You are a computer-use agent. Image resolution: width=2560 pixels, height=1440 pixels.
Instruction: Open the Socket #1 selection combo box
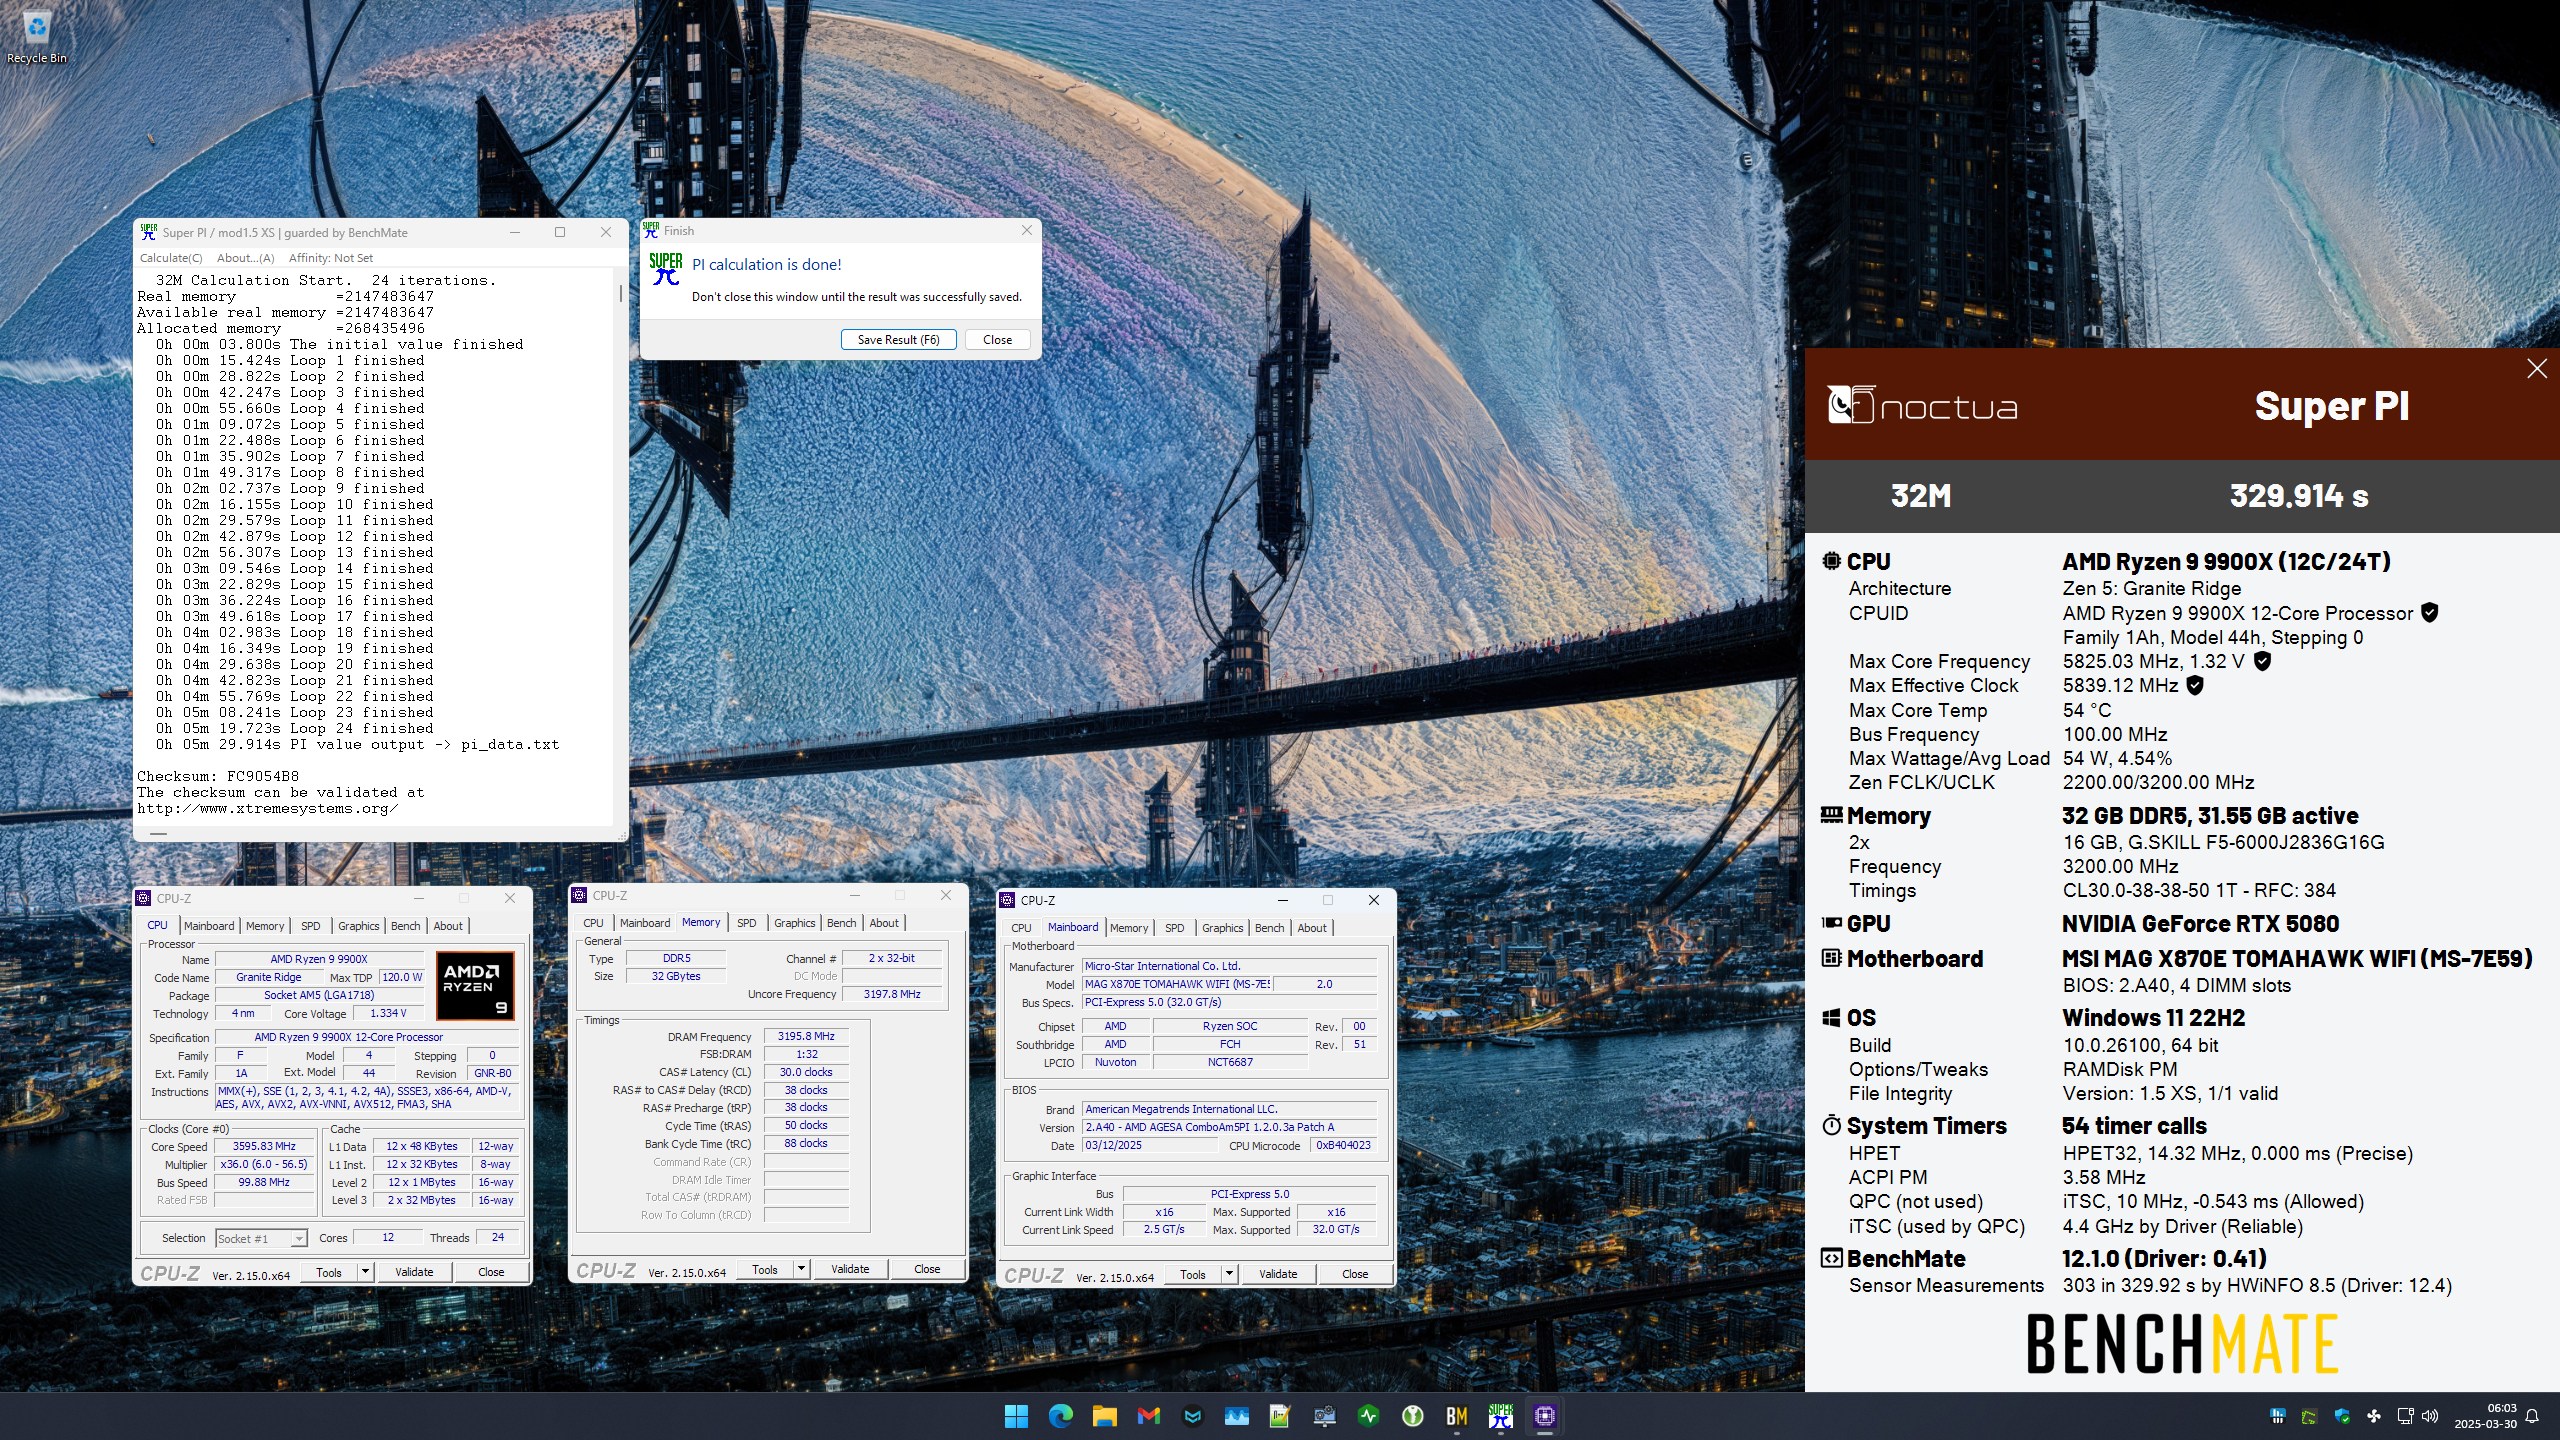point(261,1238)
